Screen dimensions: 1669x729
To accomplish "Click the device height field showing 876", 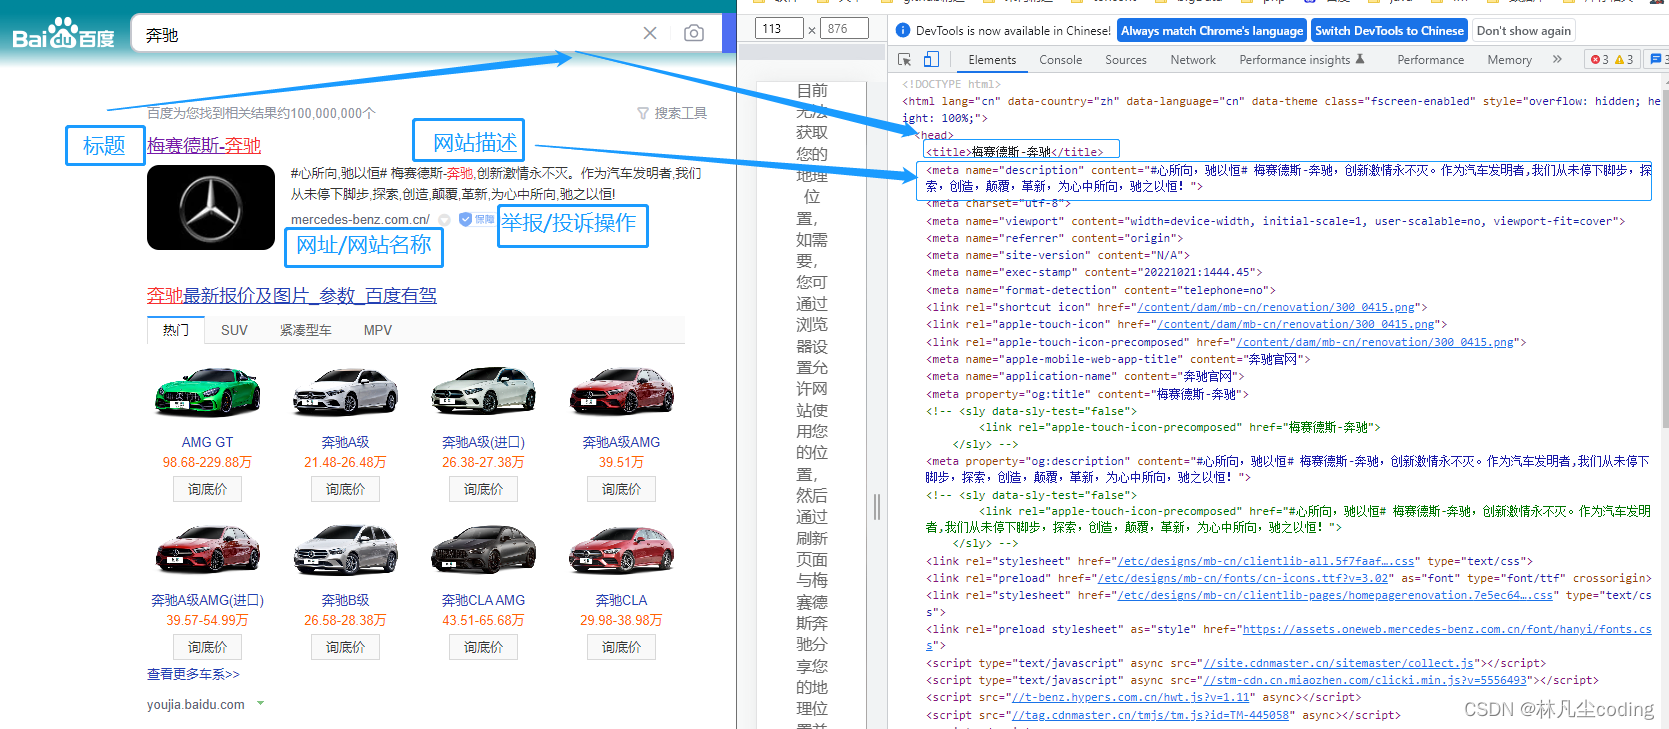I will click(x=845, y=29).
